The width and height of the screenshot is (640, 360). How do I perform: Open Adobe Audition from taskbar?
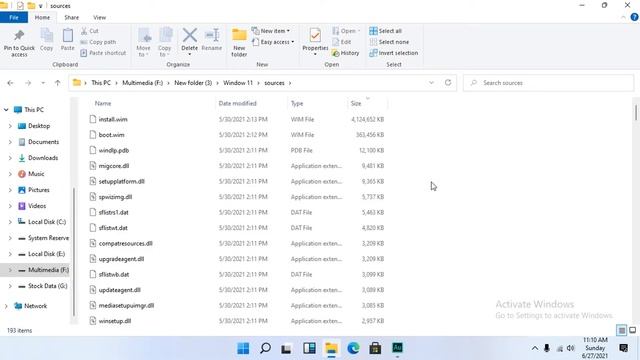click(397, 348)
